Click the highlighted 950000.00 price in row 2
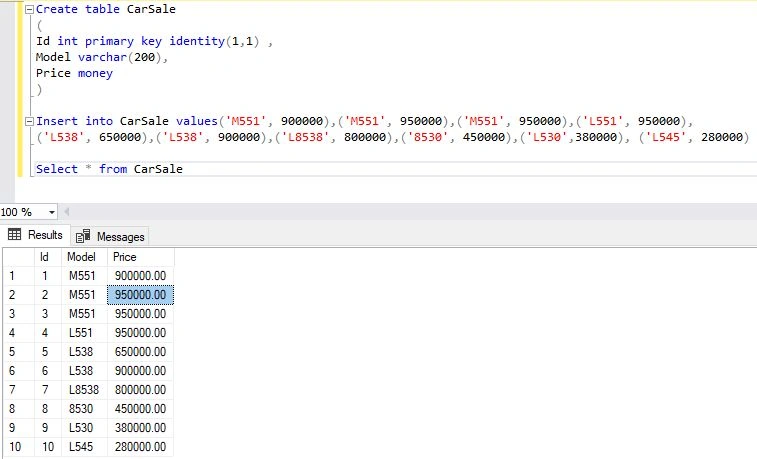The image size is (757, 459). pyautogui.click(x=140, y=295)
